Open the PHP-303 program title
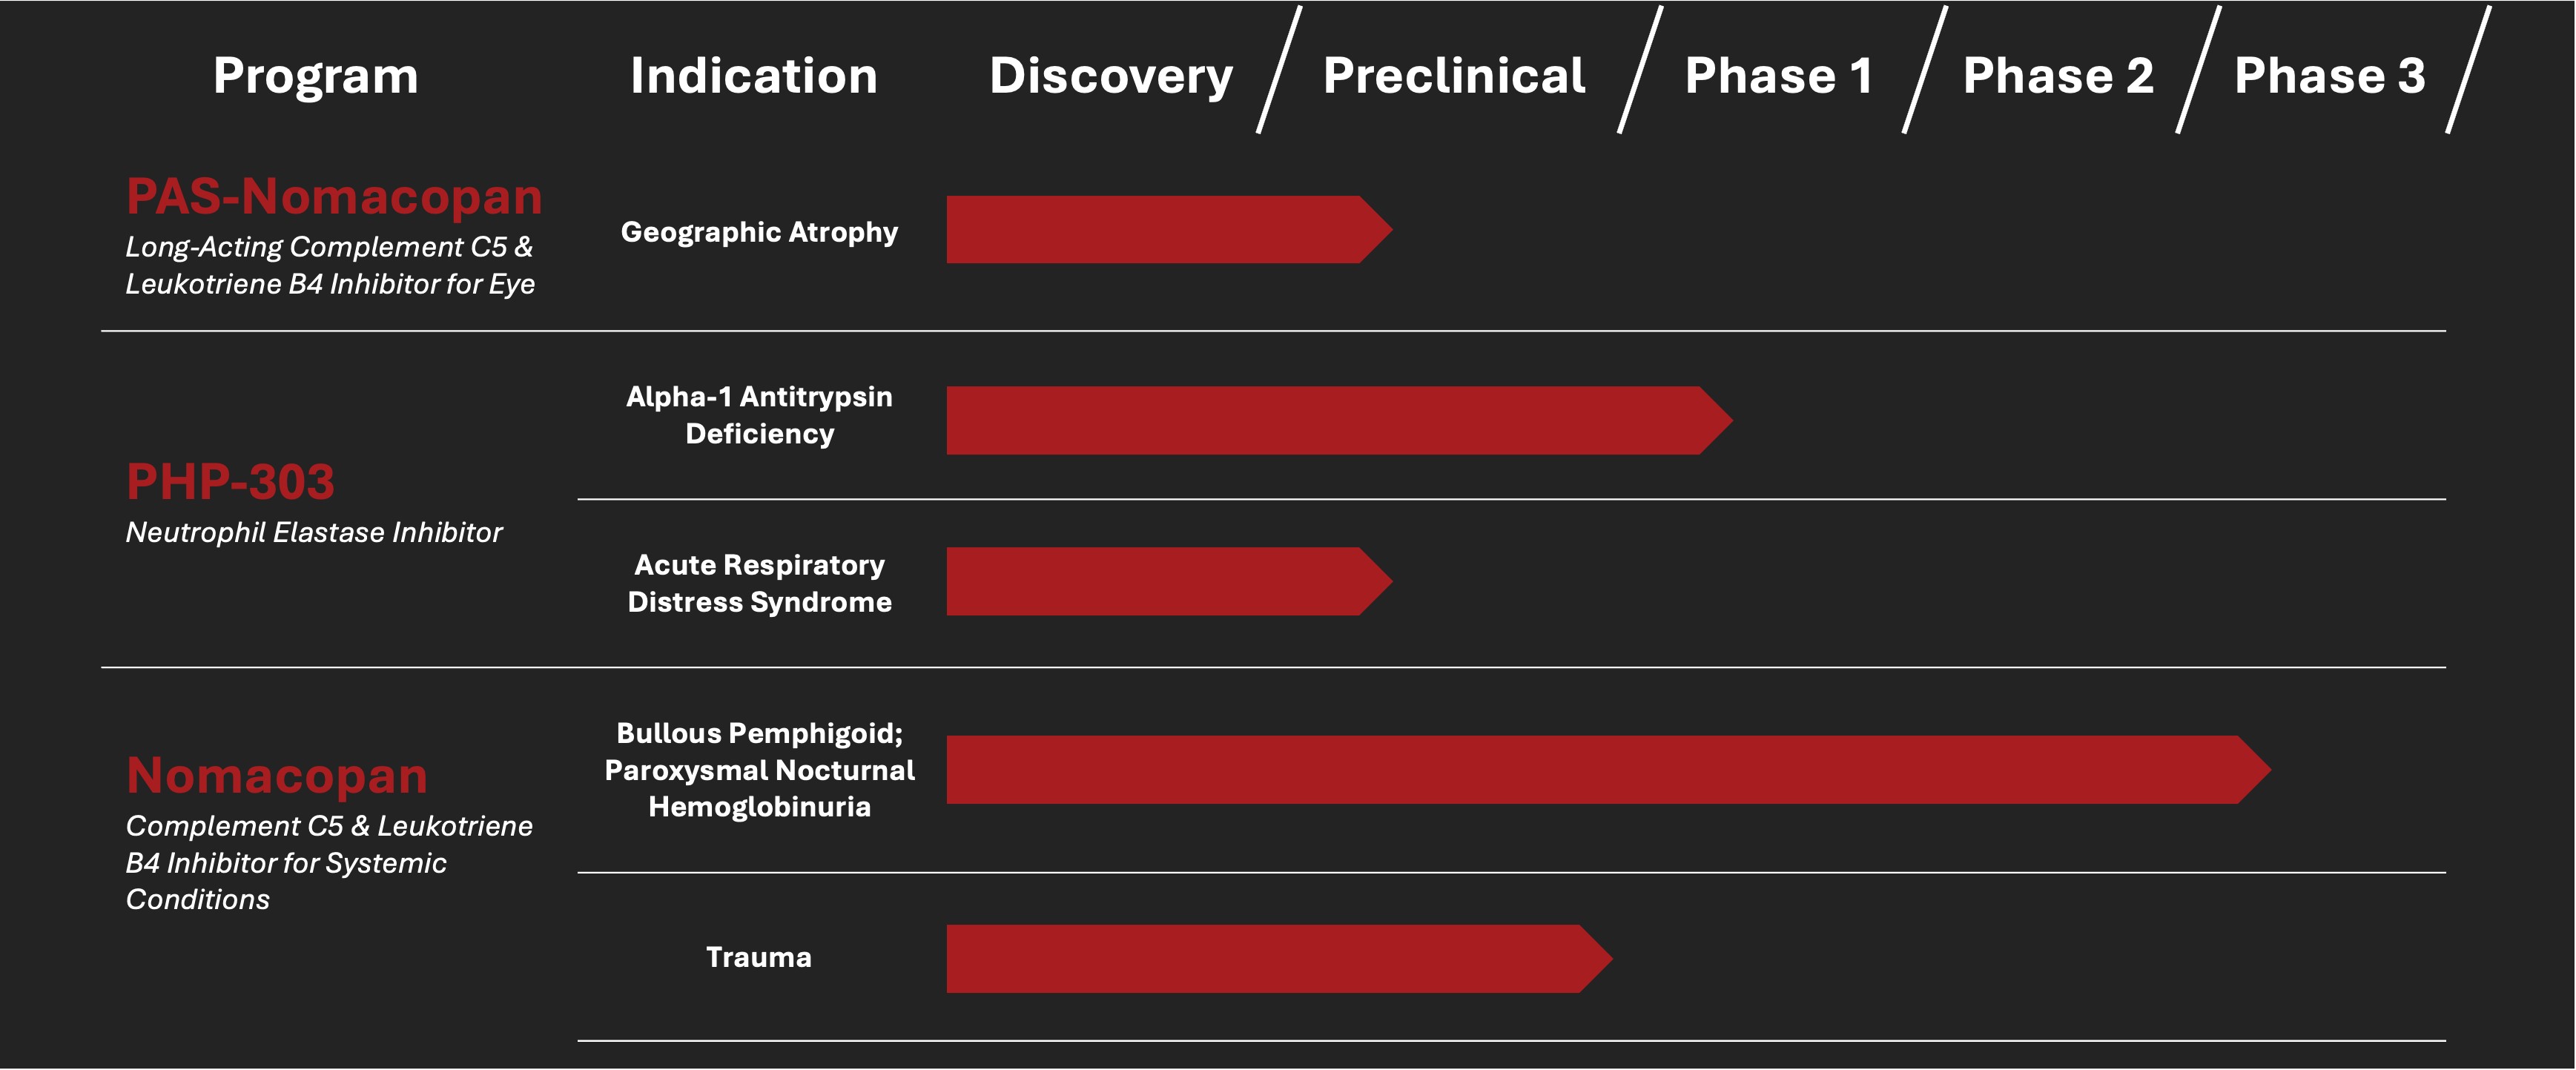 click(x=230, y=482)
